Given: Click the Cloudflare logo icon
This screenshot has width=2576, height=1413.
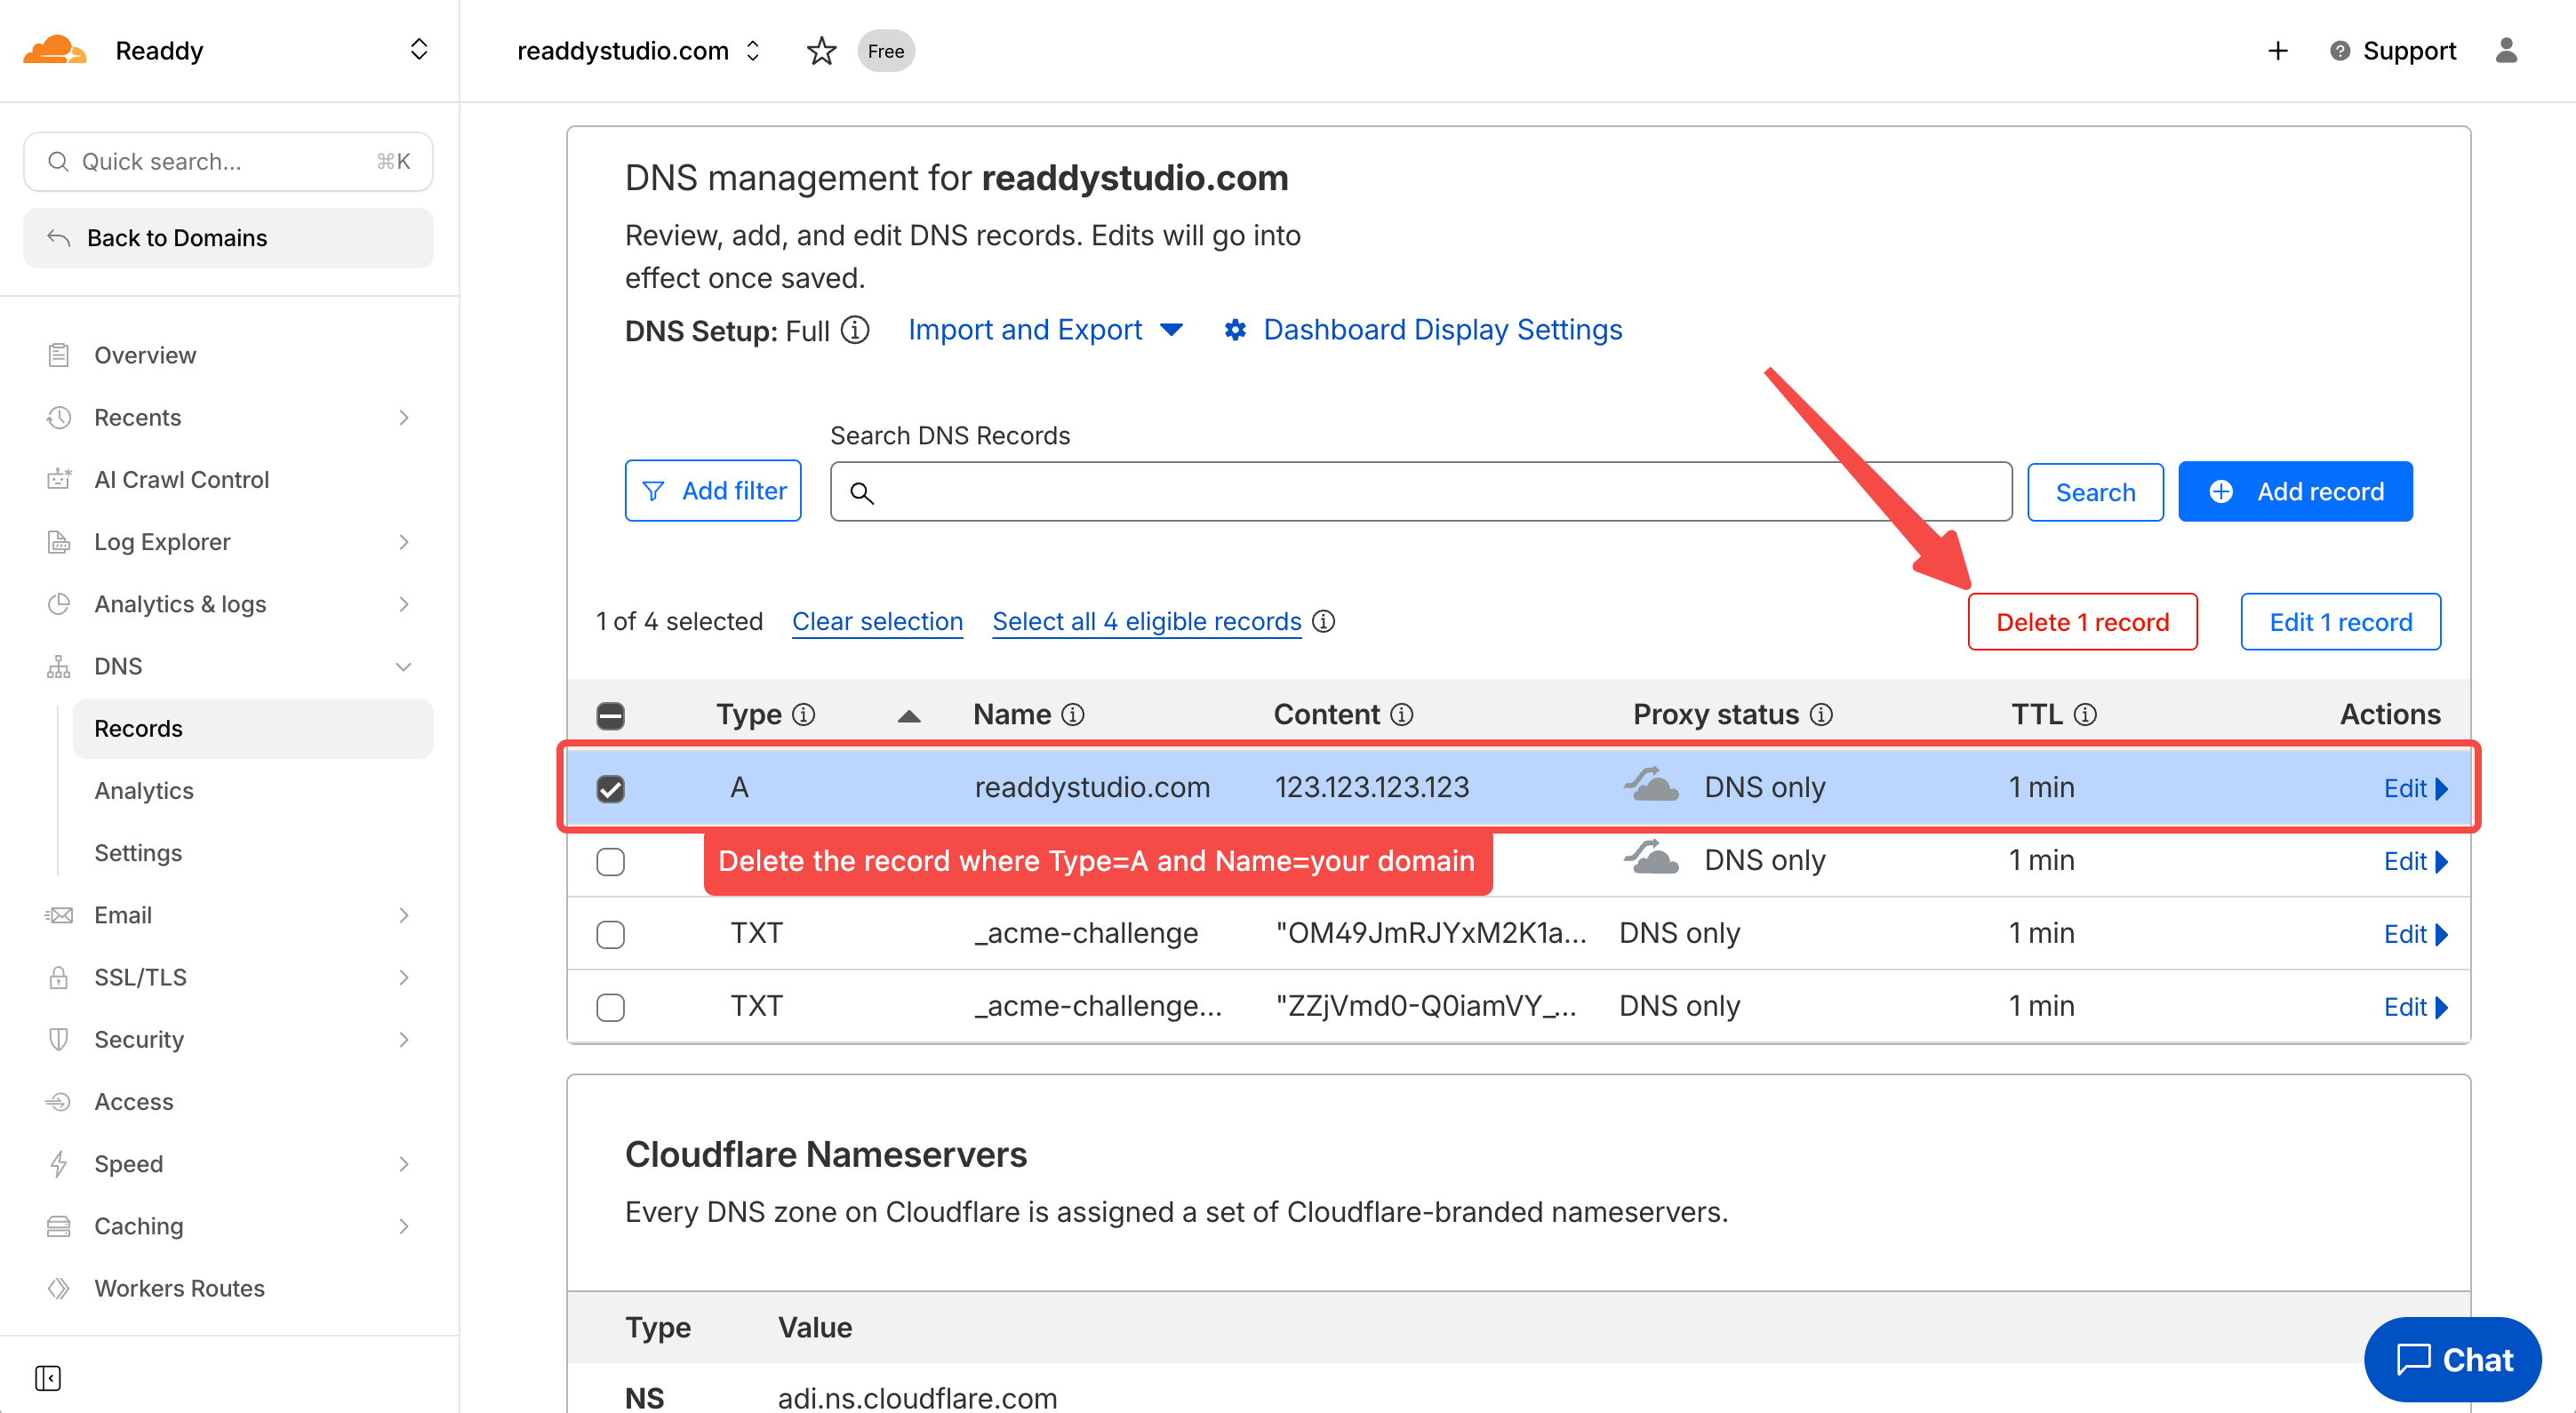Looking at the screenshot, I should pos(54,50).
